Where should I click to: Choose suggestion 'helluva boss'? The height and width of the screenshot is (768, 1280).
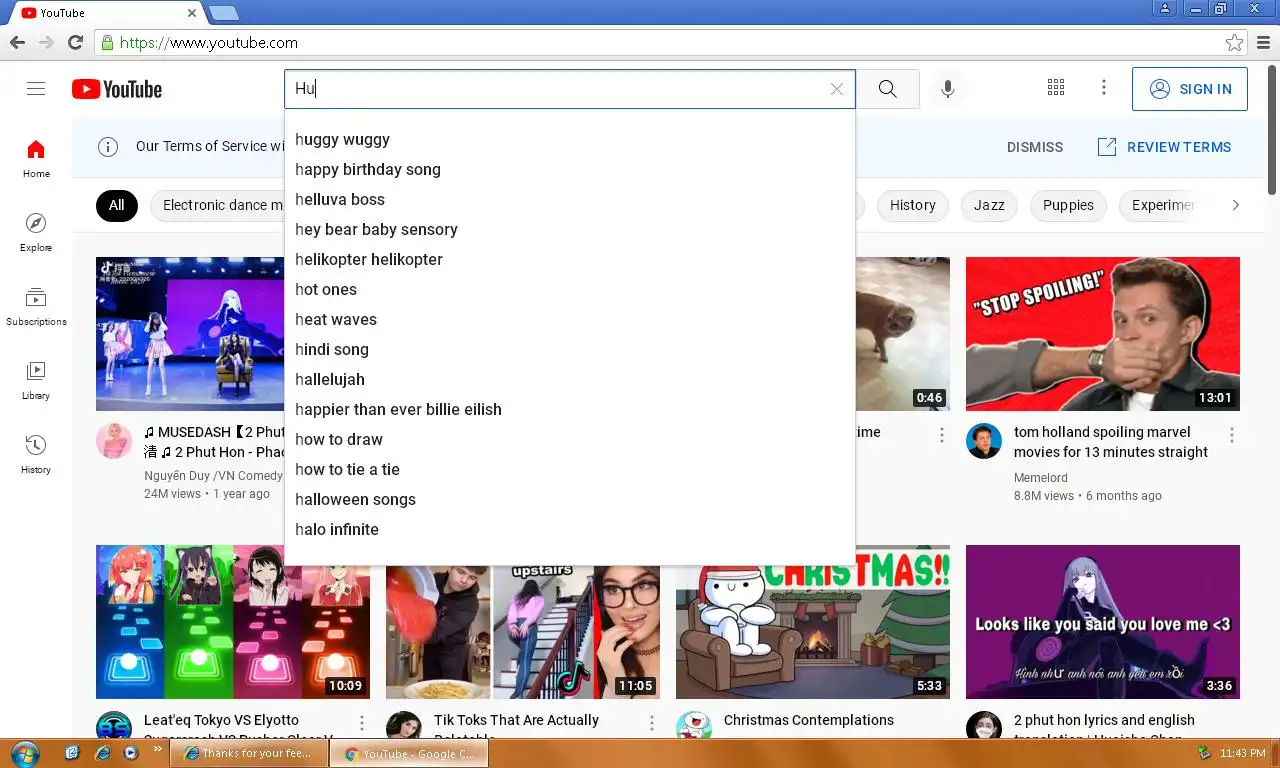tap(570, 200)
